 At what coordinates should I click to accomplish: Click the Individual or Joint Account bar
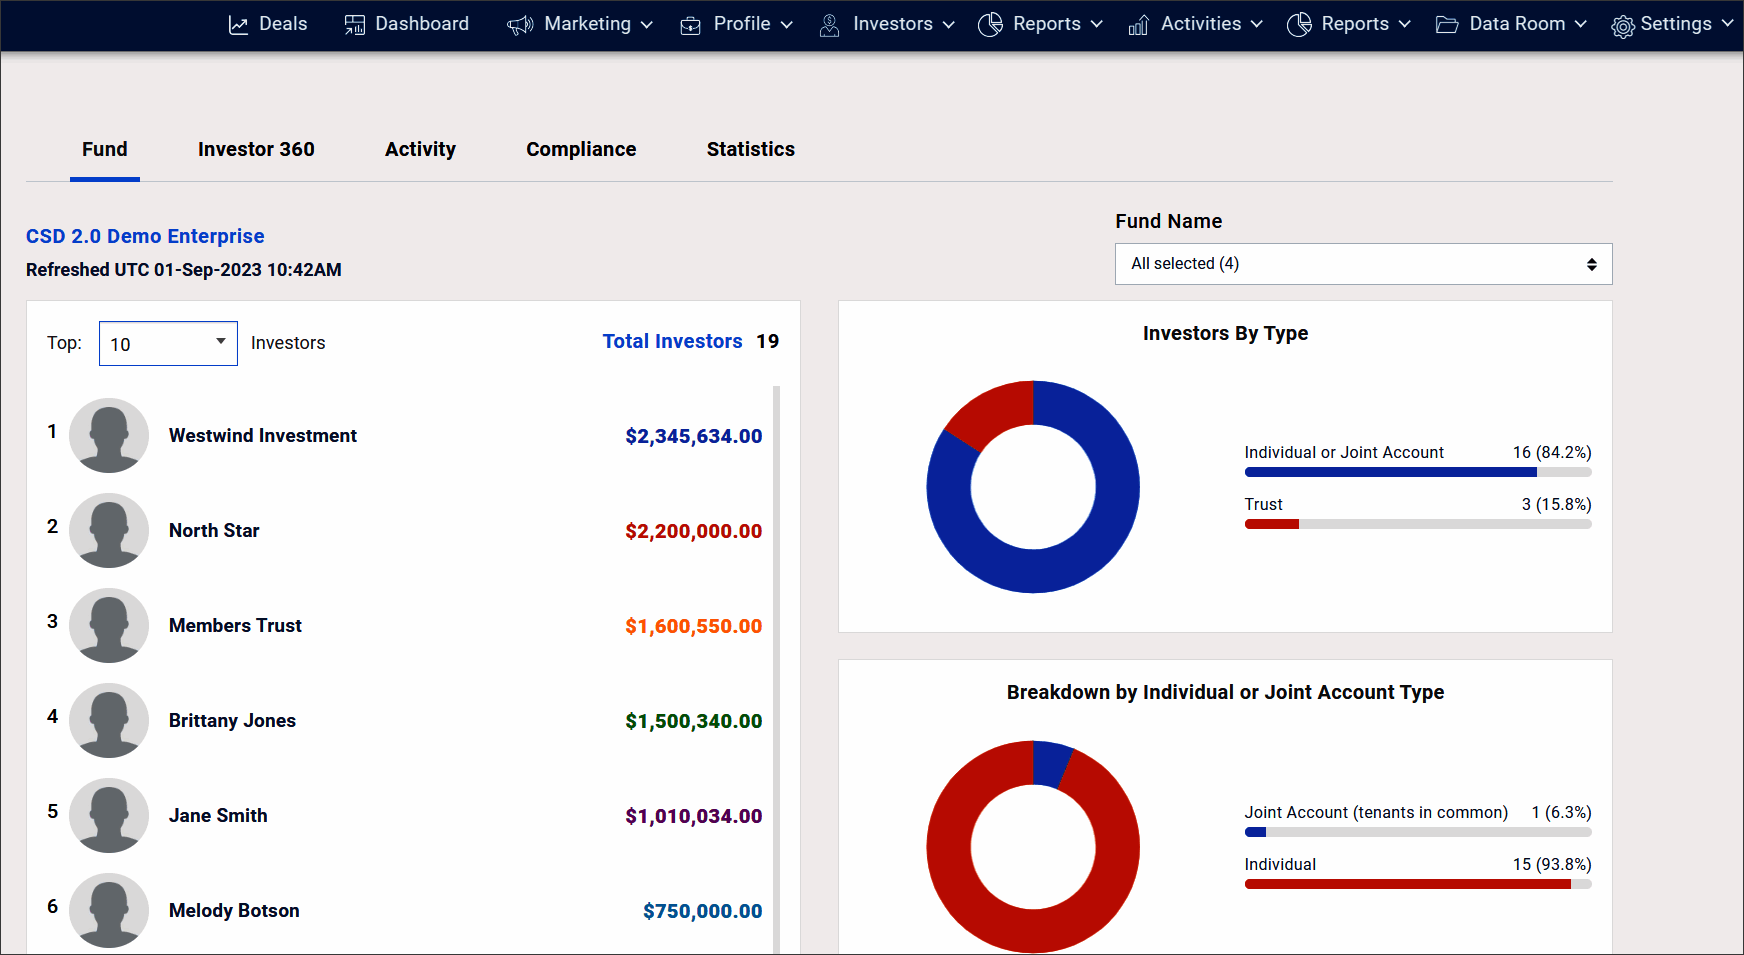tap(1390, 472)
